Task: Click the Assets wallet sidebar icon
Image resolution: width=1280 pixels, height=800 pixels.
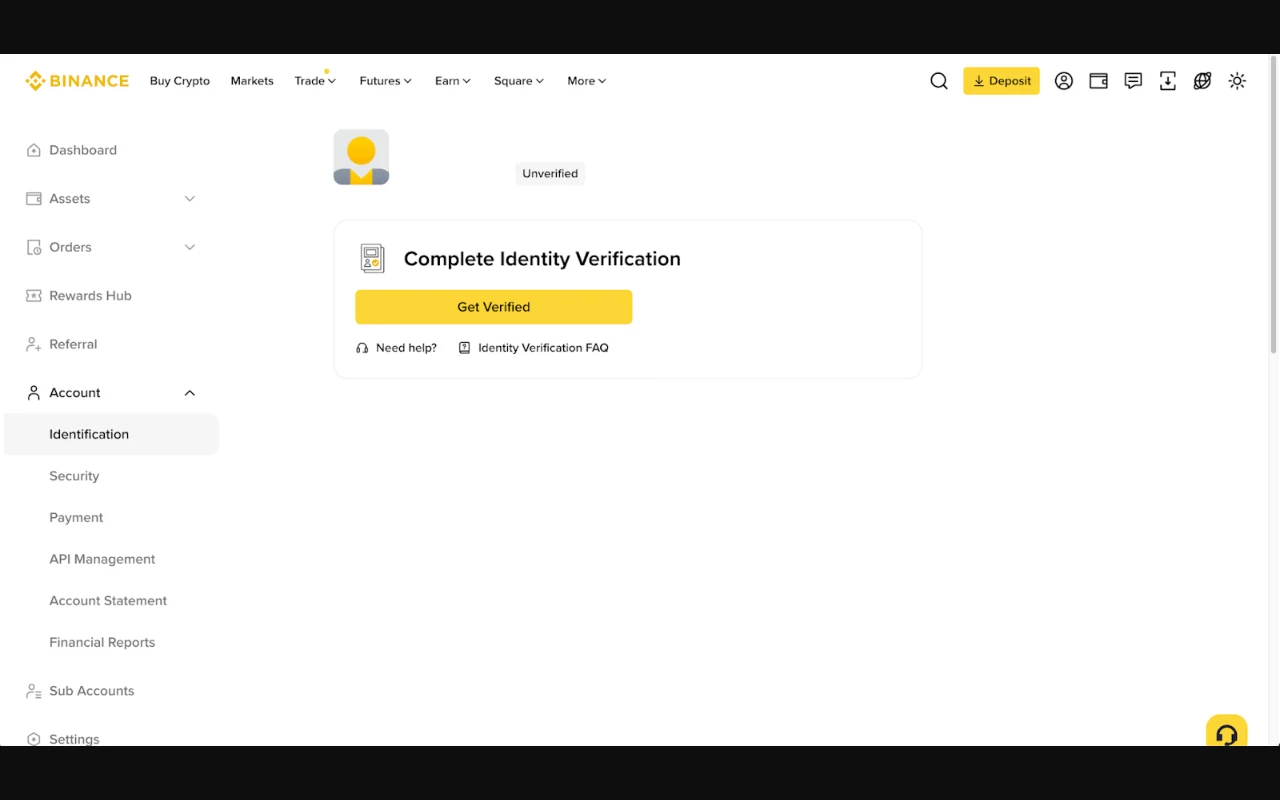Action: tap(33, 199)
